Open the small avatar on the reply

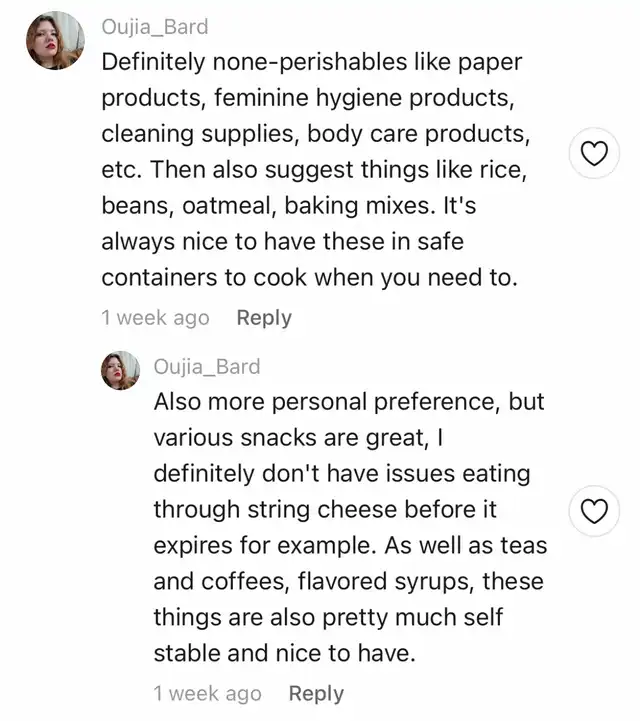pyautogui.click(x=120, y=370)
